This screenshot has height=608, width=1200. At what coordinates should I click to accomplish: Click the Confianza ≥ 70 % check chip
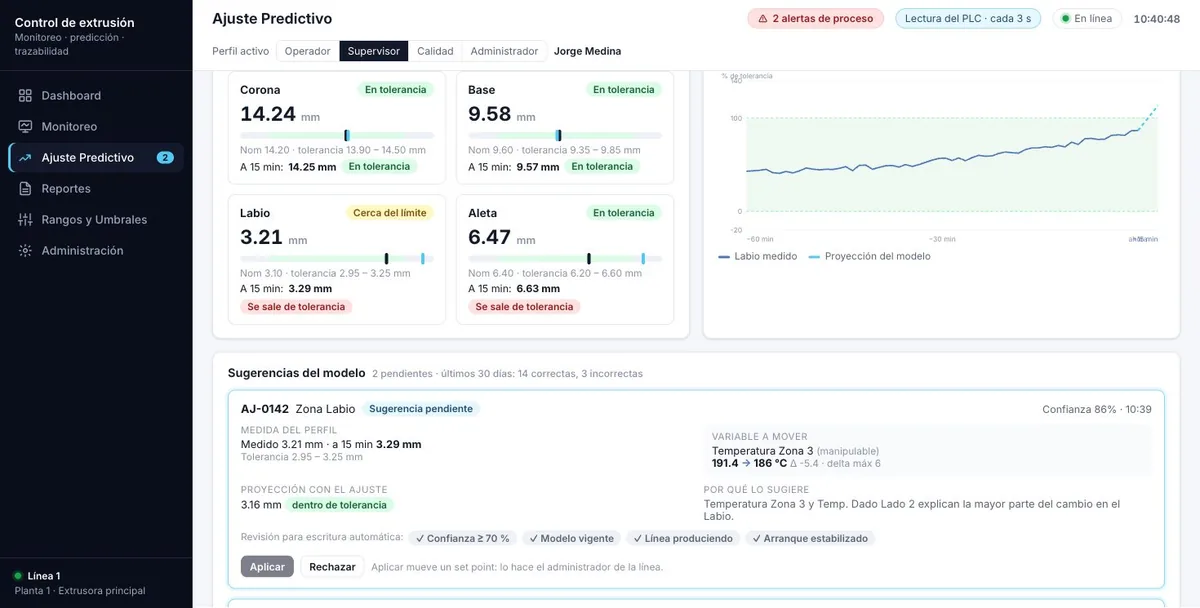[463, 538]
